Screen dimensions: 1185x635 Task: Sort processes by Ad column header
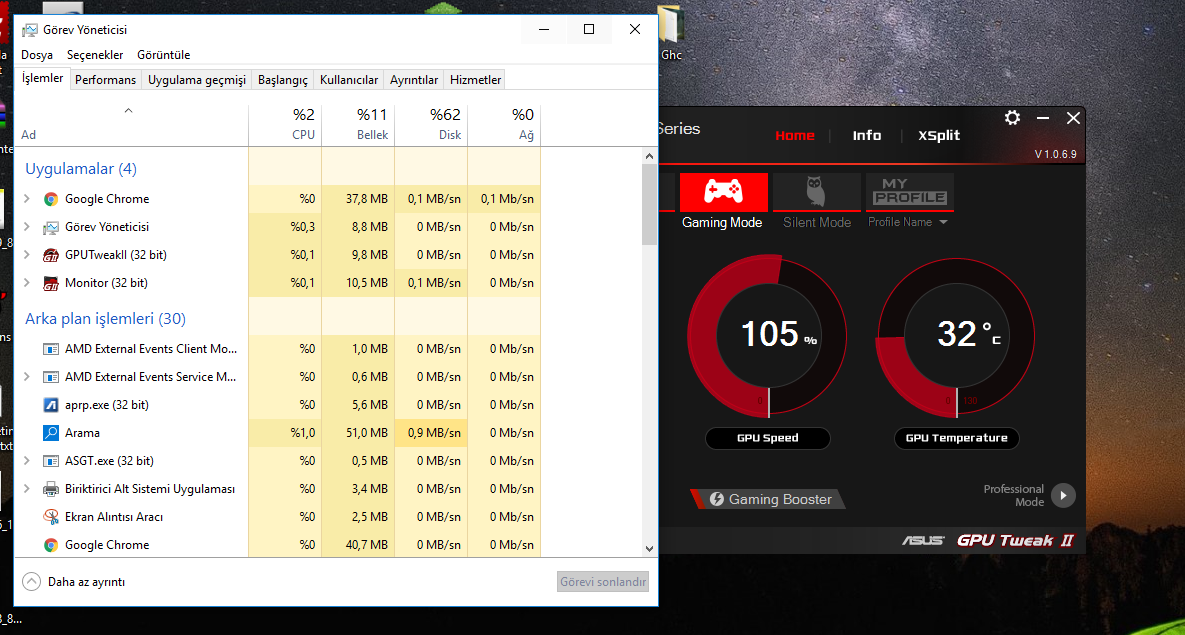pos(131,125)
